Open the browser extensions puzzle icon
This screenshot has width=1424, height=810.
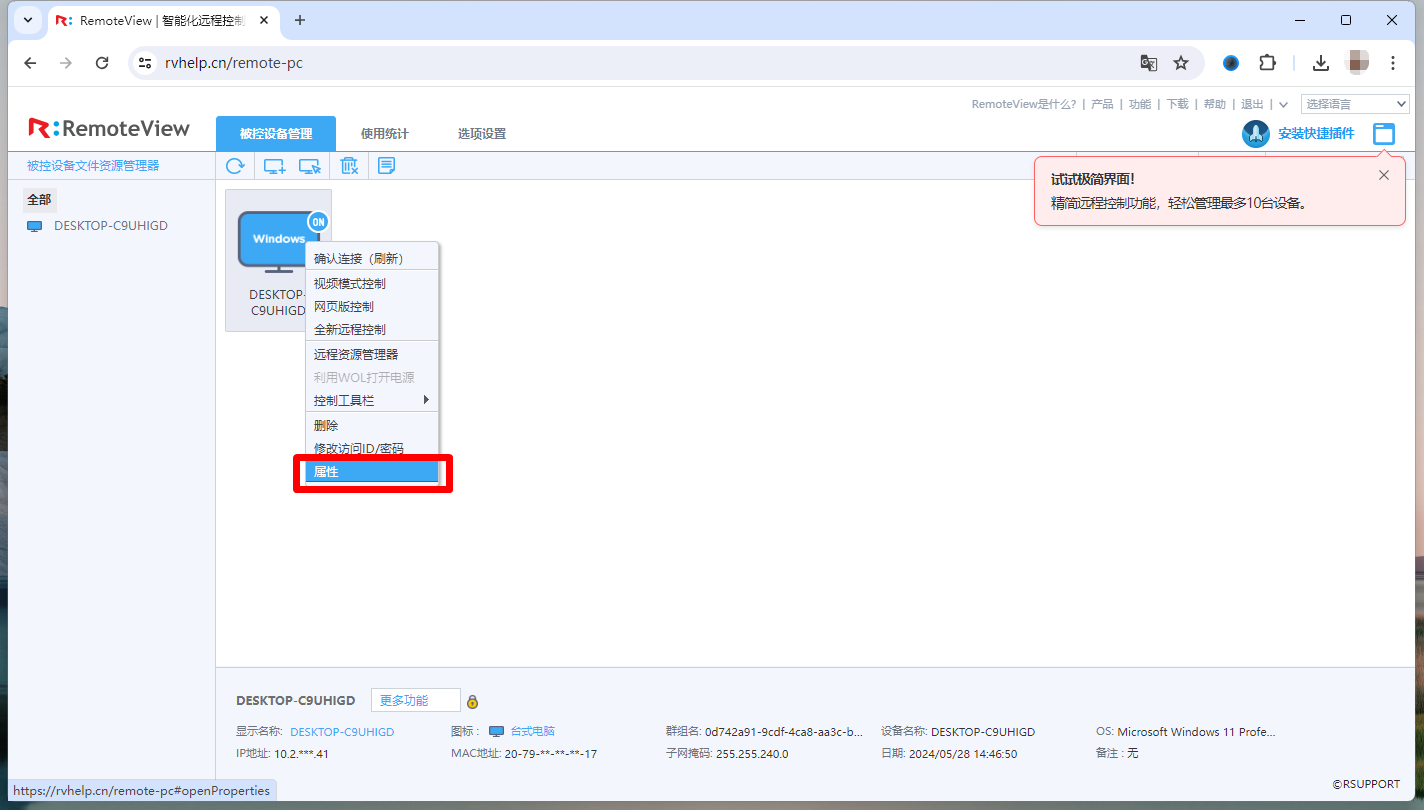pos(1268,63)
